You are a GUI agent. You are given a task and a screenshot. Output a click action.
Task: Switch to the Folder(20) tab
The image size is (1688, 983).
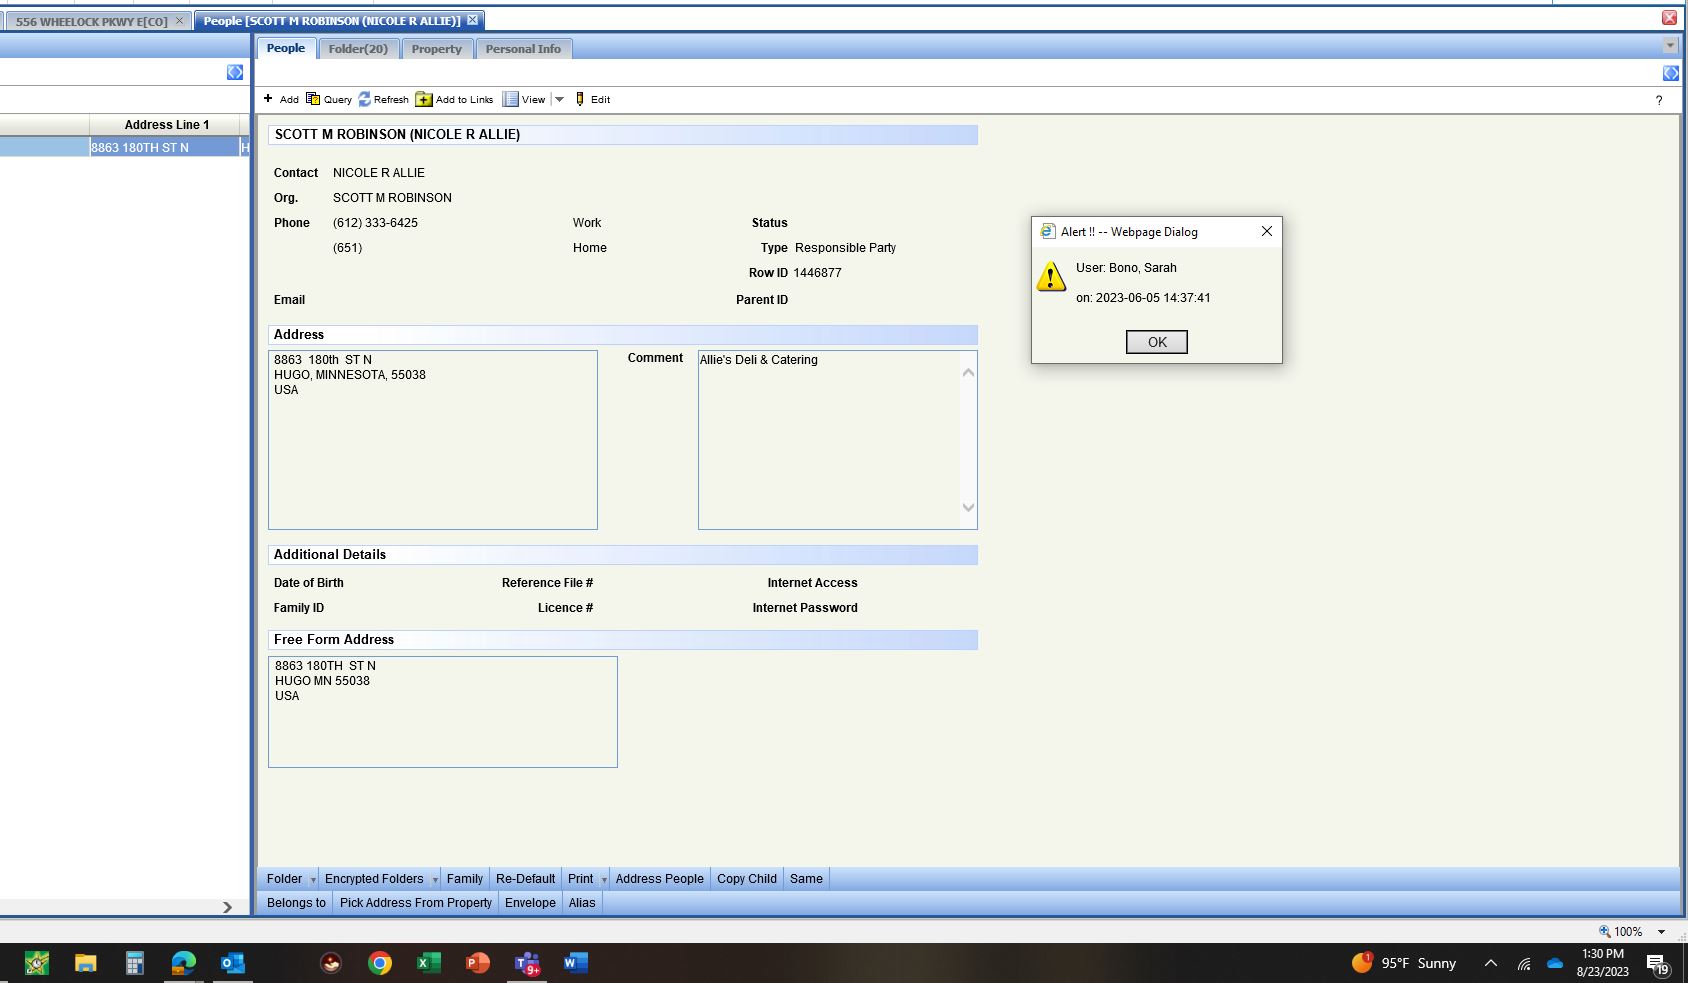[x=358, y=49]
